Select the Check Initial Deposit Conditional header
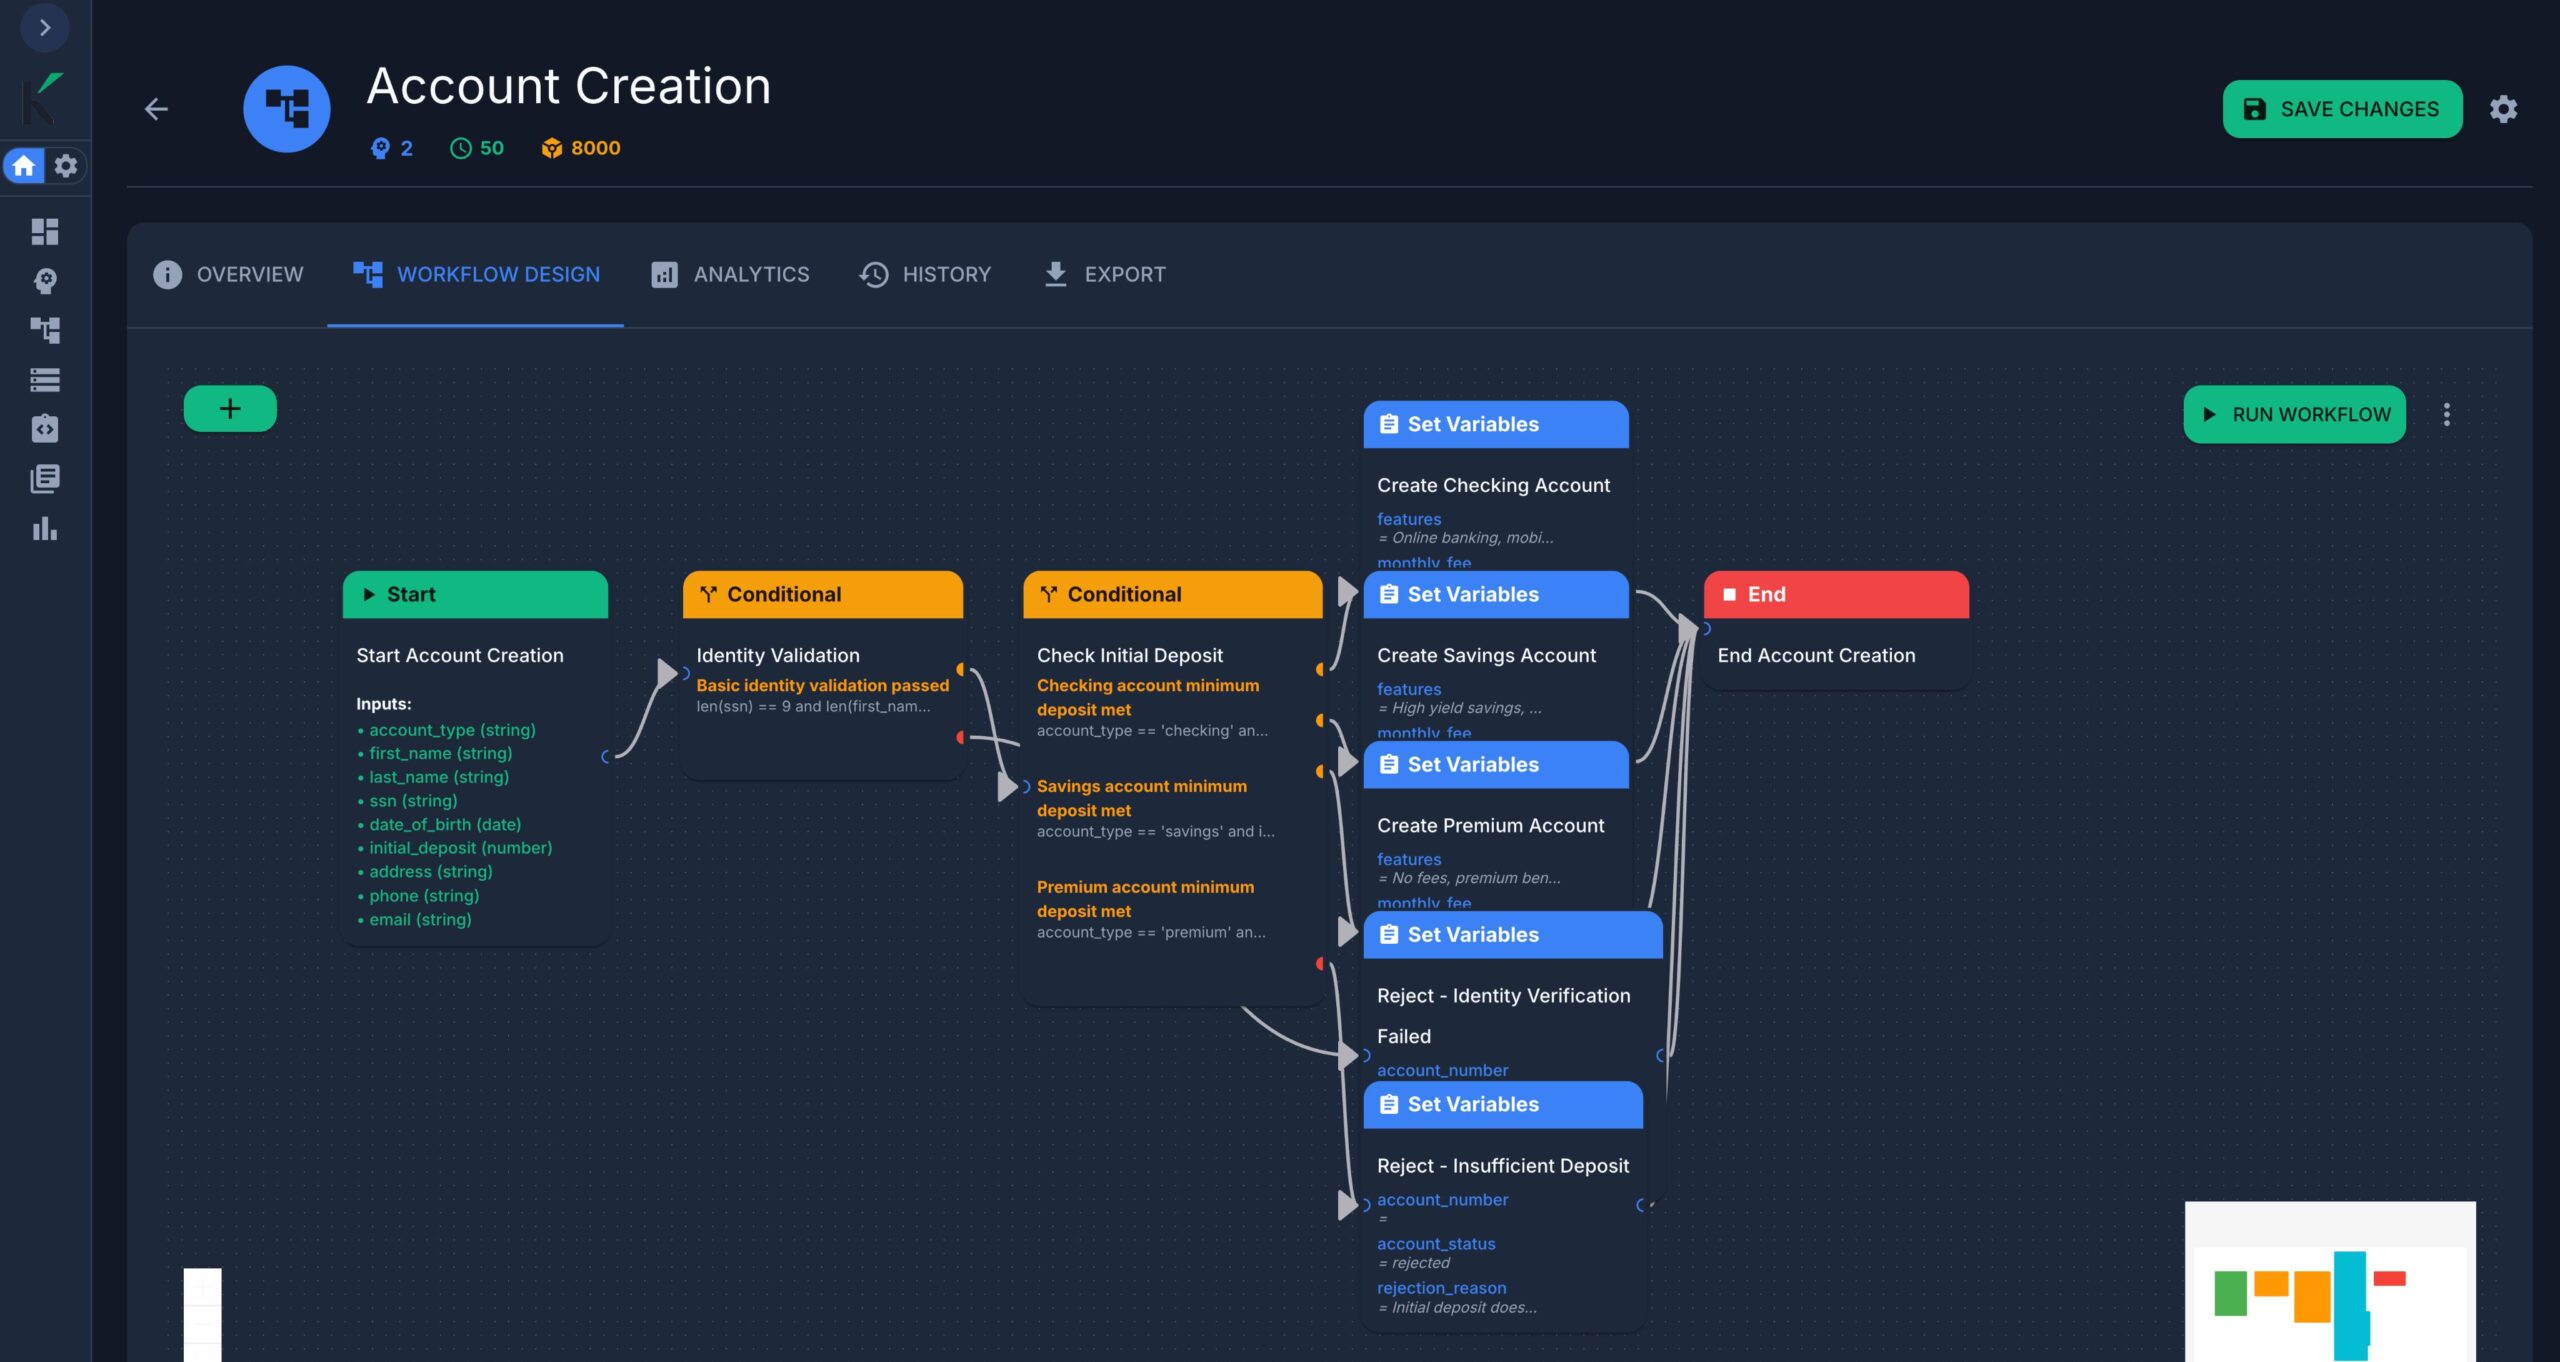2560x1362 pixels. point(1172,594)
